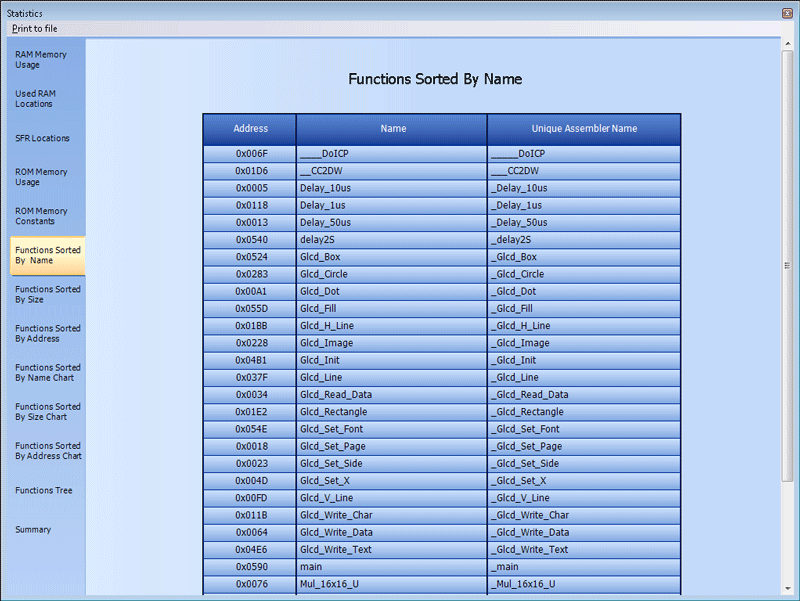
Task: Select Delay_1us in Name column
Action: 392,206
